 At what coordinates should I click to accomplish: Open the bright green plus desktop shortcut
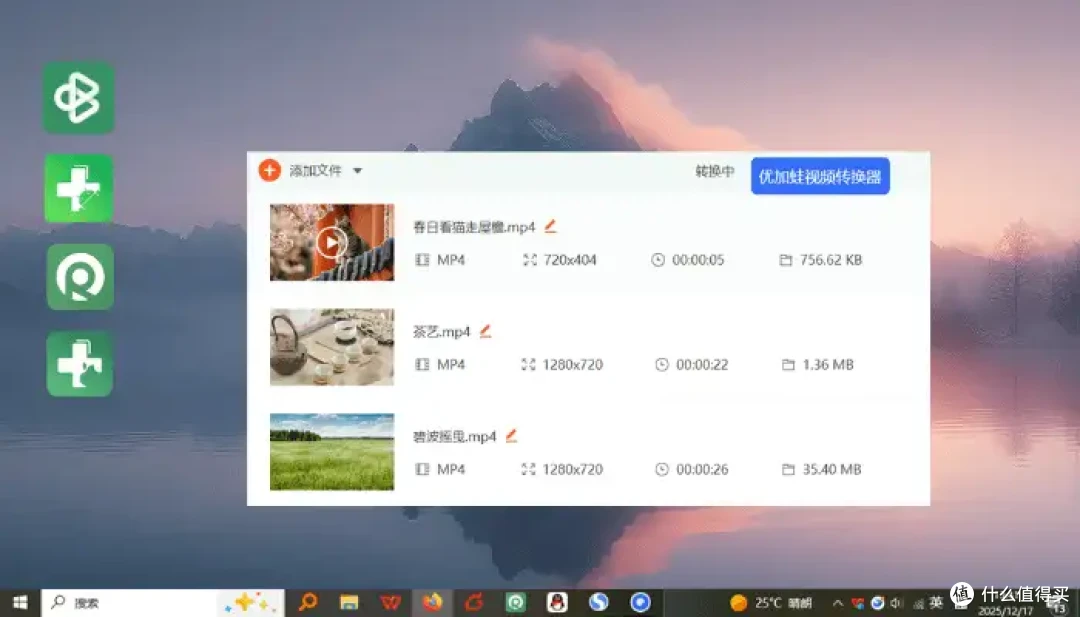coord(79,188)
